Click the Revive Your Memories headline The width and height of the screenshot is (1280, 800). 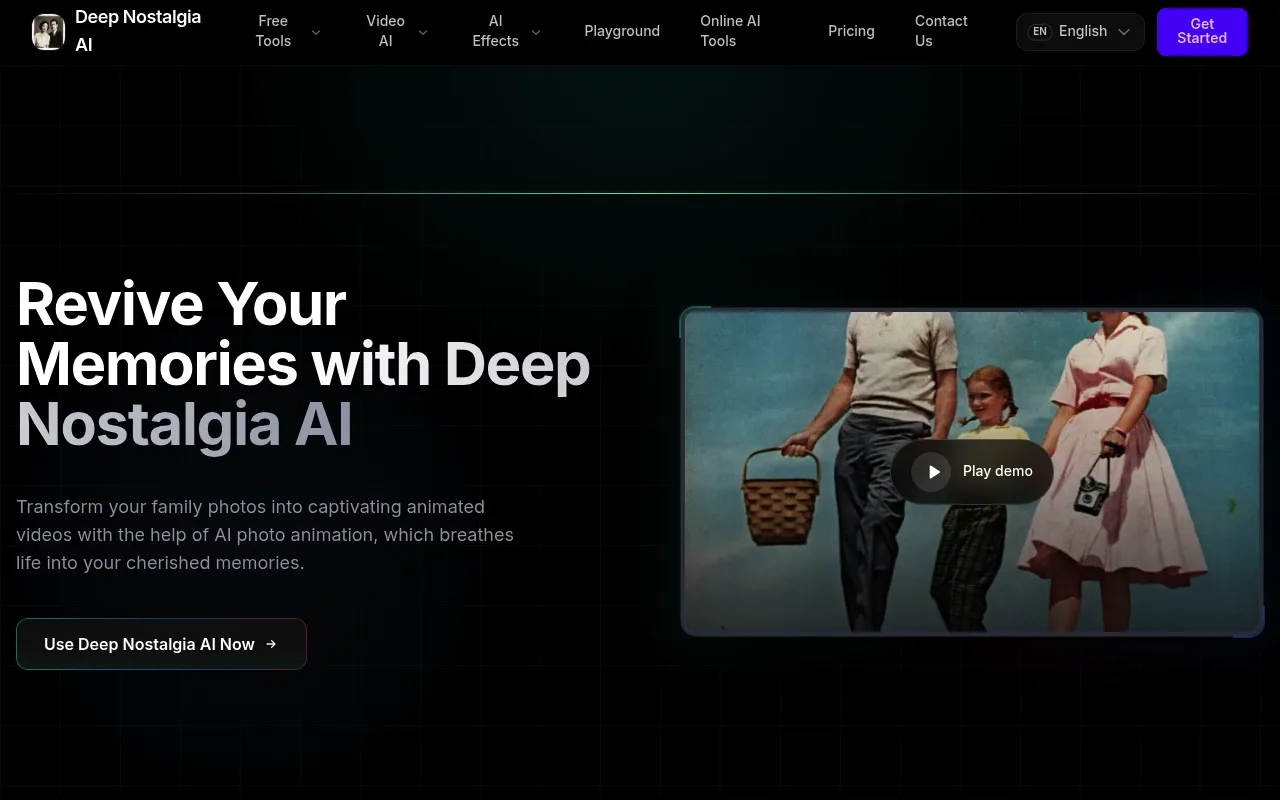[x=303, y=364]
